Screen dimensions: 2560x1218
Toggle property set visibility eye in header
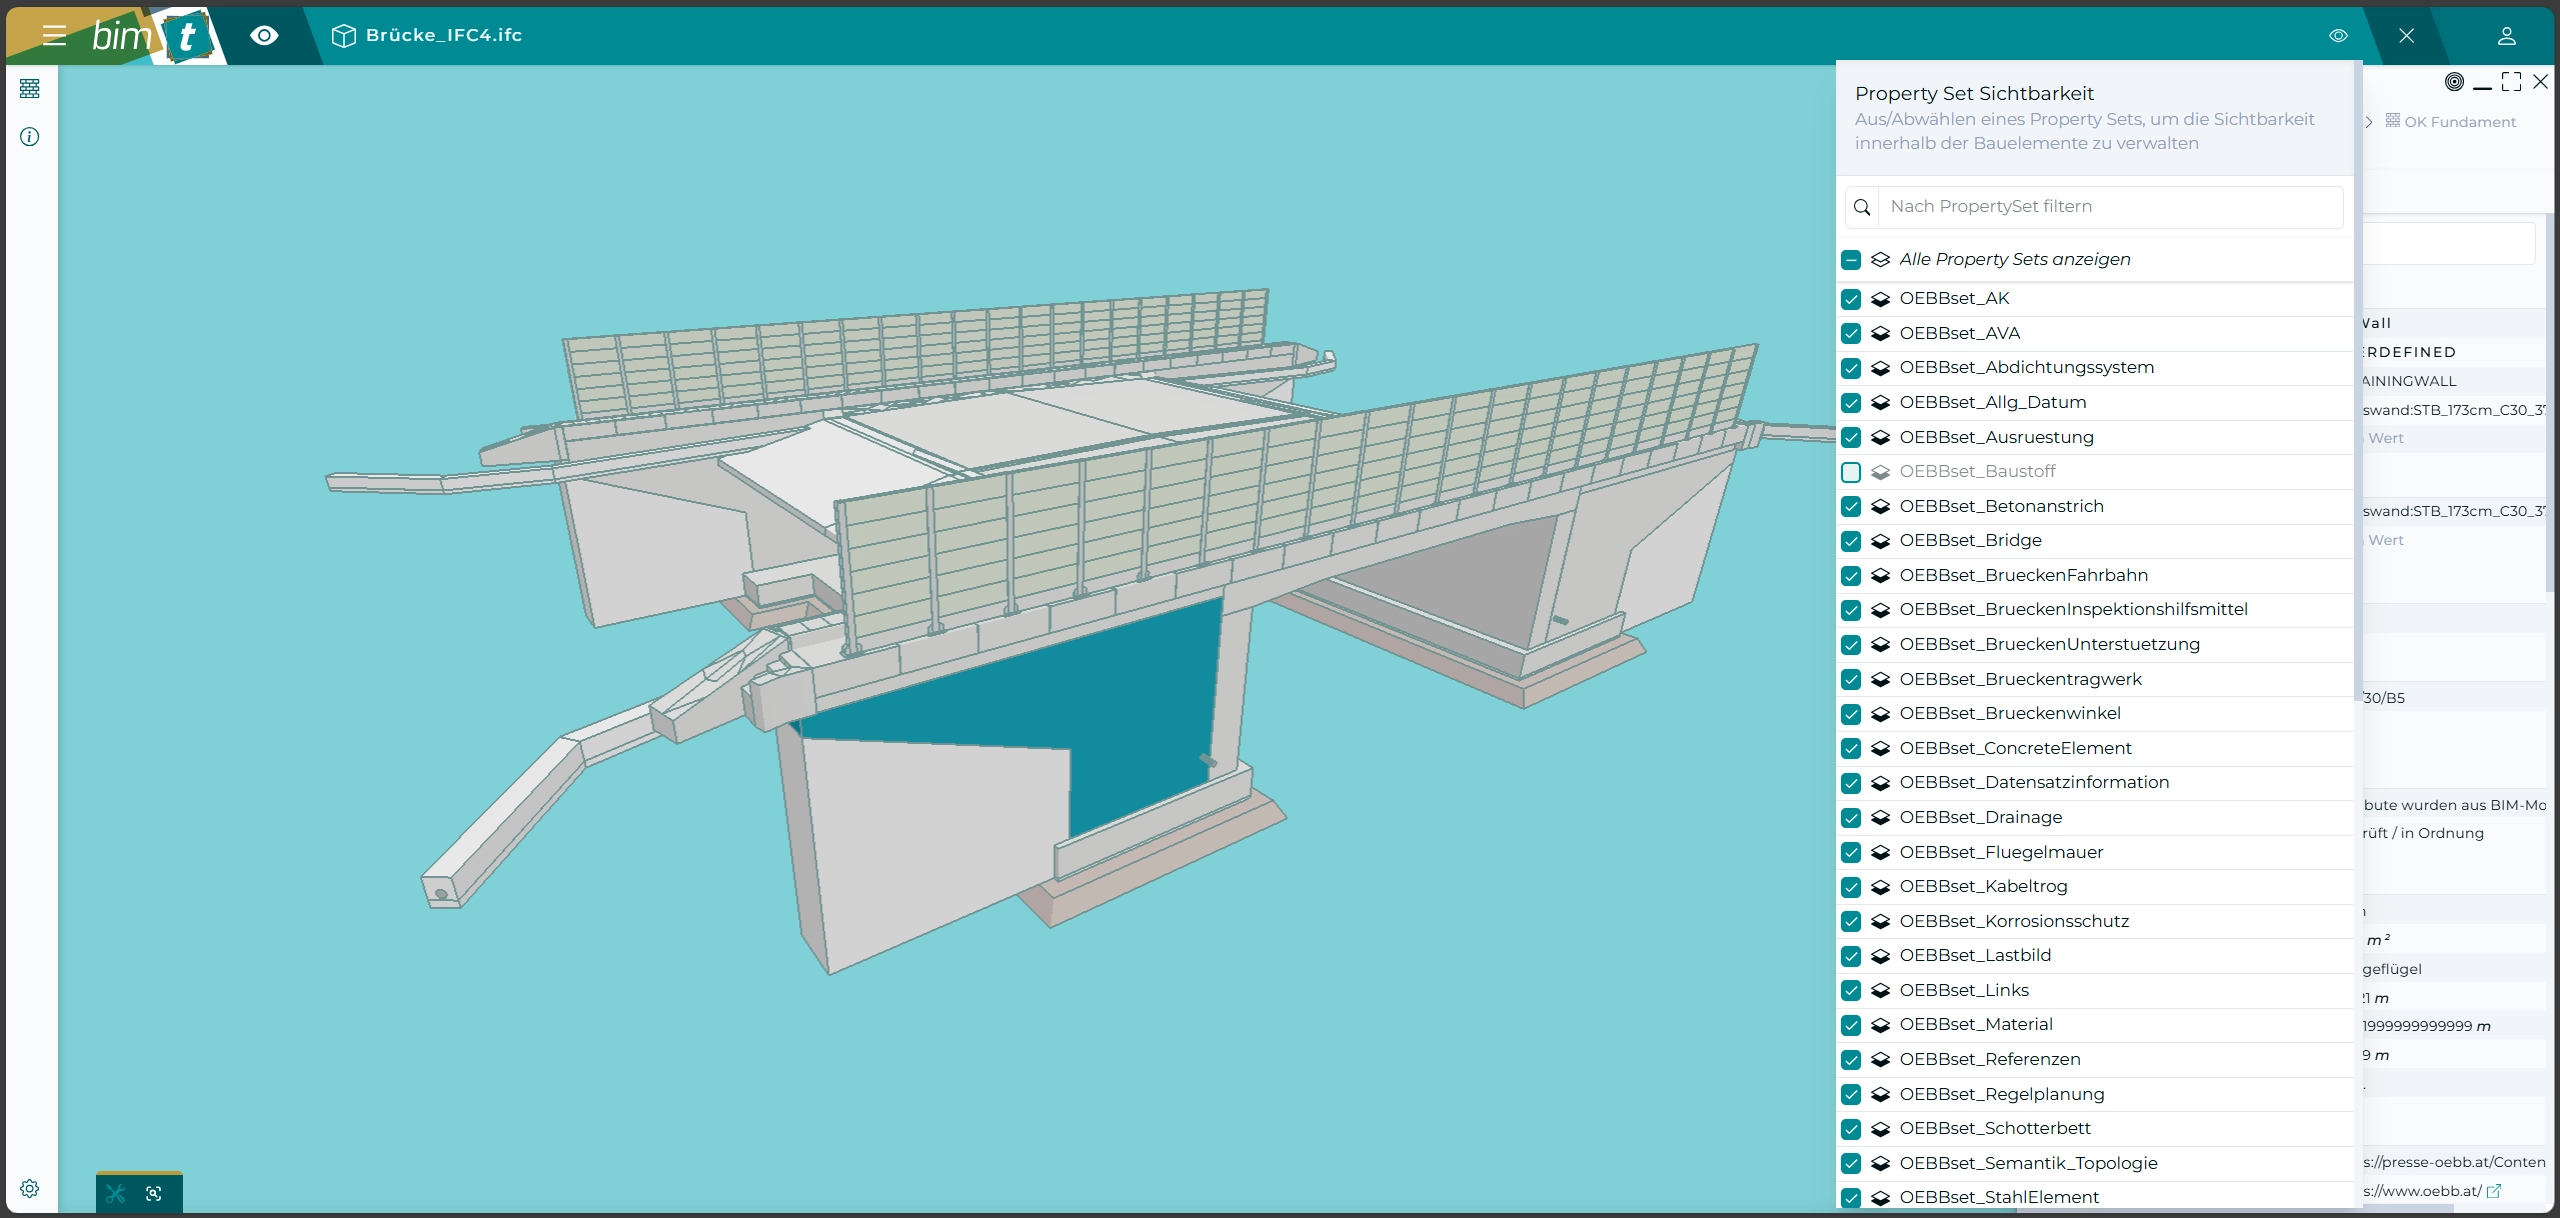(2338, 36)
